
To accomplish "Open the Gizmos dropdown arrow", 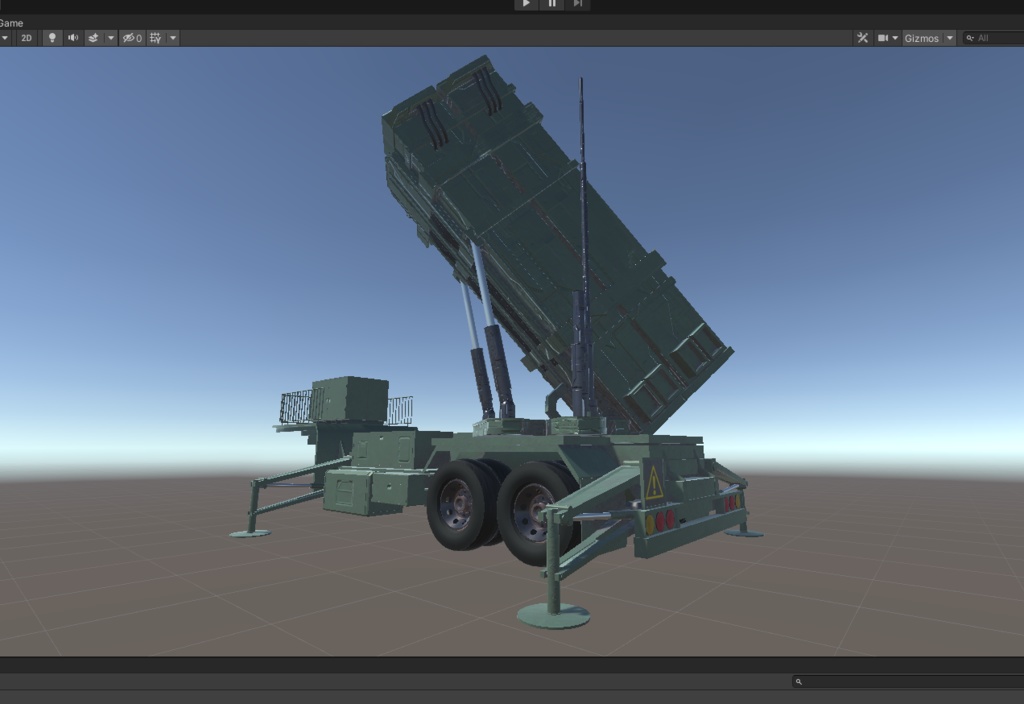I will point(948,38).
